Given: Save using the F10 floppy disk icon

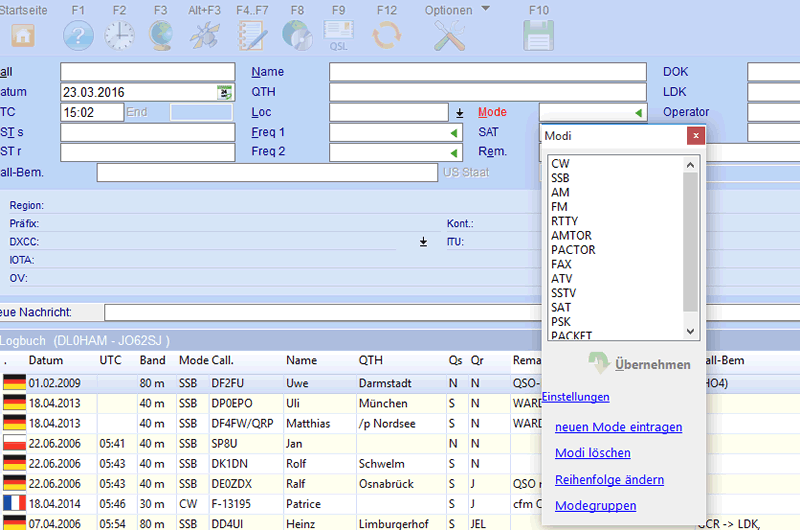Looking at the screenshot, I should (538, 36).
